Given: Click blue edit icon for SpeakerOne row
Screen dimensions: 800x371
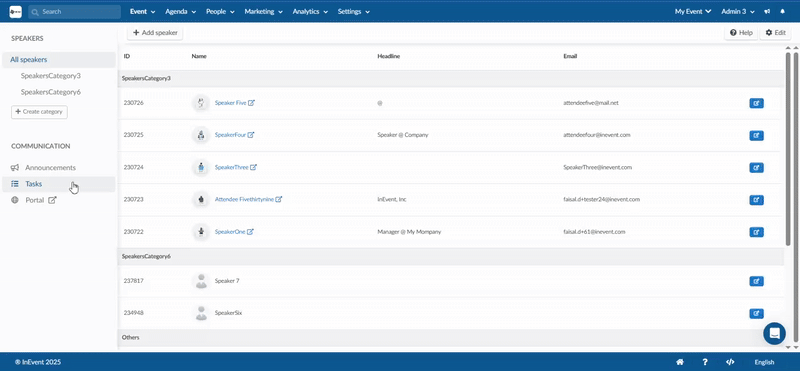Looking at the screenshot, I should click(x=756, y=232).
